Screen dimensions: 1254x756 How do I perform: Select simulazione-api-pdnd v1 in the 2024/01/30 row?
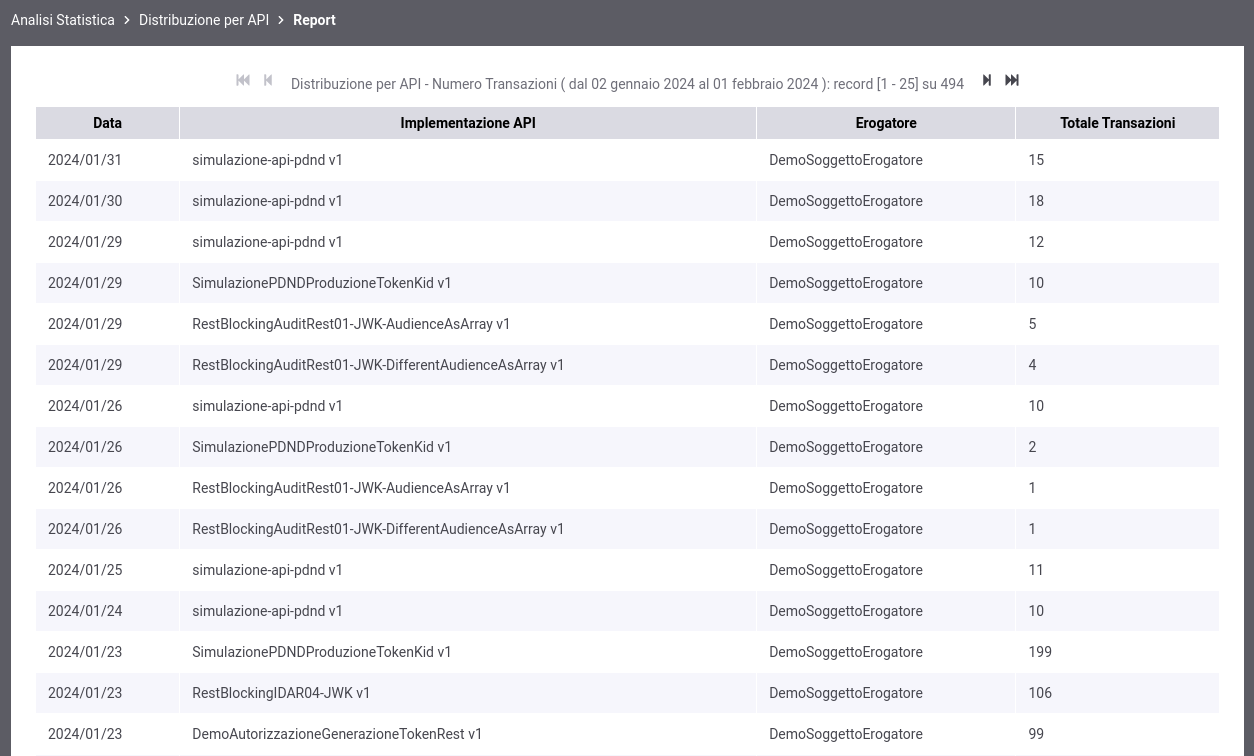pyautogui.click(x=267, y=201)
